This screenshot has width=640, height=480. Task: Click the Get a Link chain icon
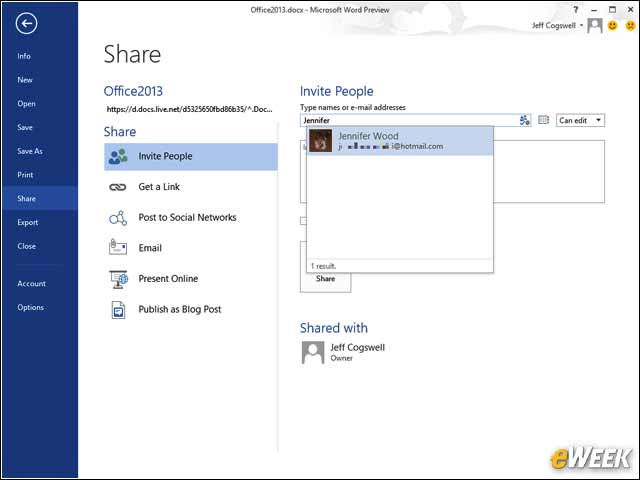click(x=118, y=187)
